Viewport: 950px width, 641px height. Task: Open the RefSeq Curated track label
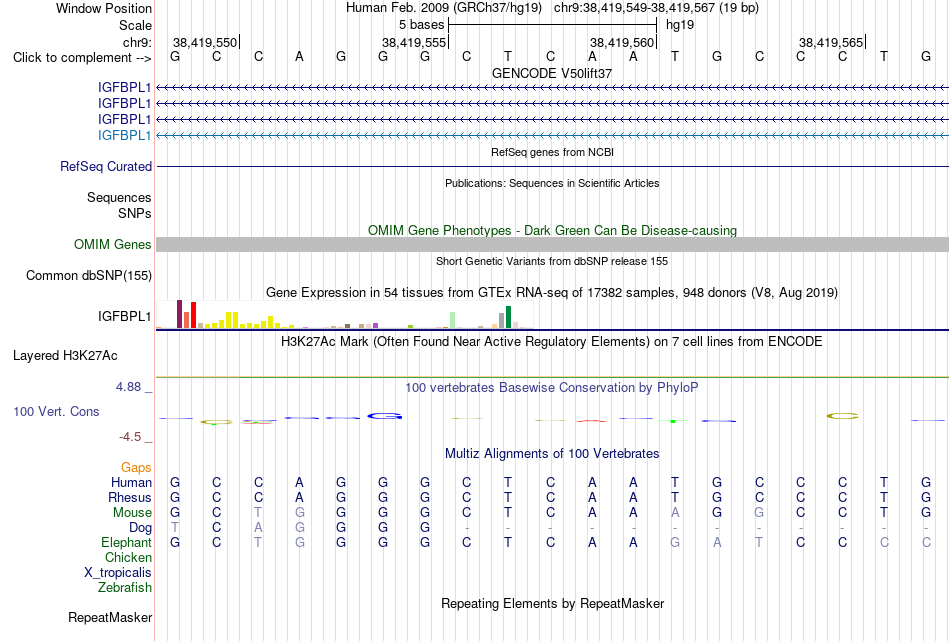coord(106,167)
